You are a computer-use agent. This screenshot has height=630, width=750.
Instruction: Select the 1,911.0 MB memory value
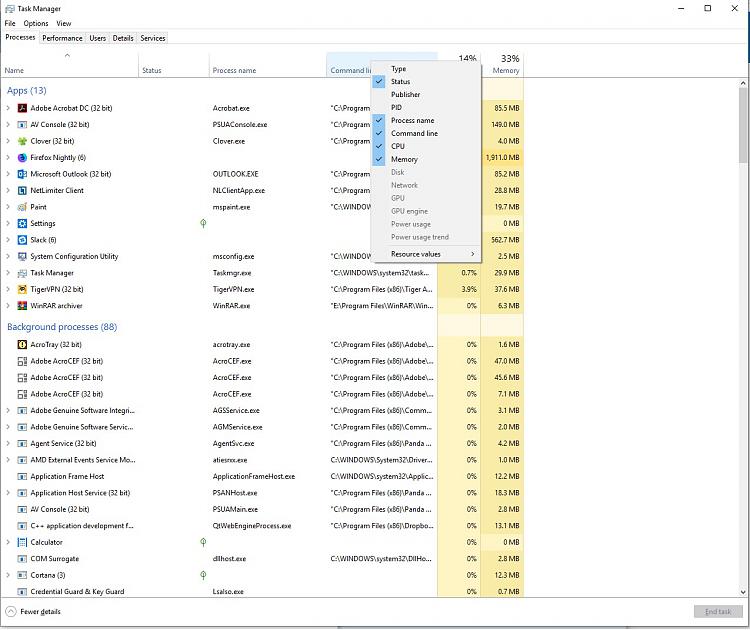coord(502,157)
